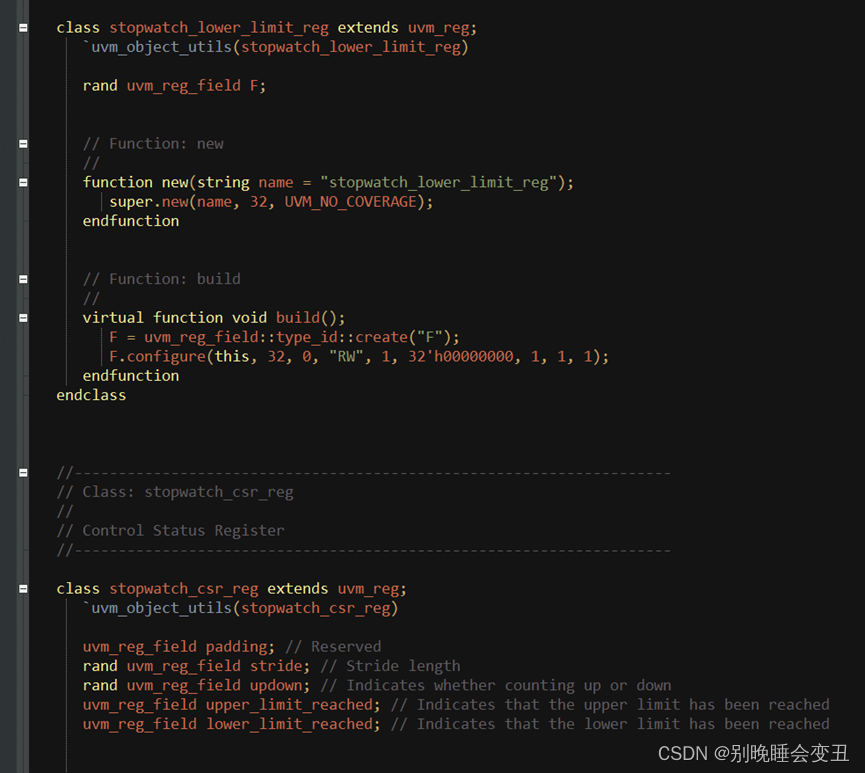Fold the stopwatch_csr_reg header comment banner
Image resolution: width=865 pixels, height=773 pixels.
[x=22, y=472]
